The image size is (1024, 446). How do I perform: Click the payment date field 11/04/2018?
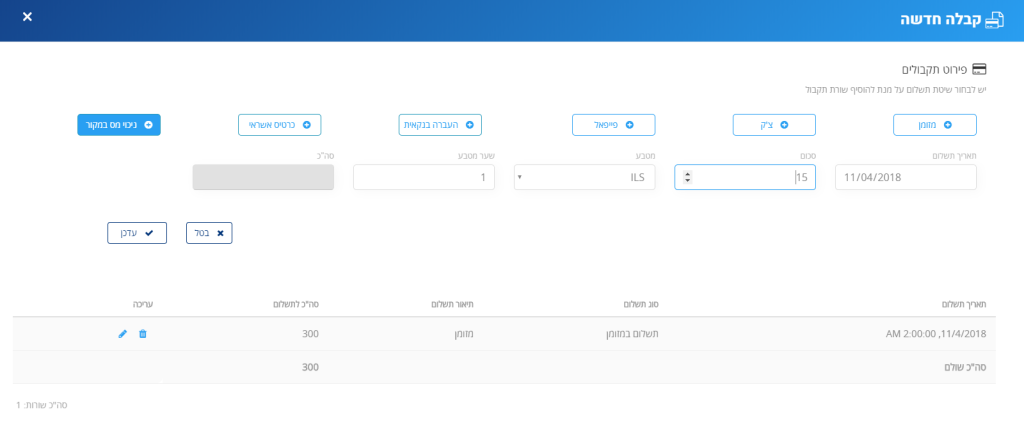(x=905, y=177)
